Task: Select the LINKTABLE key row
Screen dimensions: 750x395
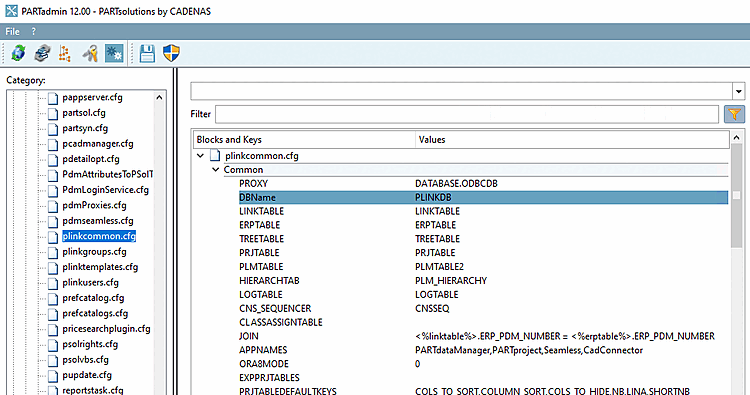Action: [x=483, y=211]
